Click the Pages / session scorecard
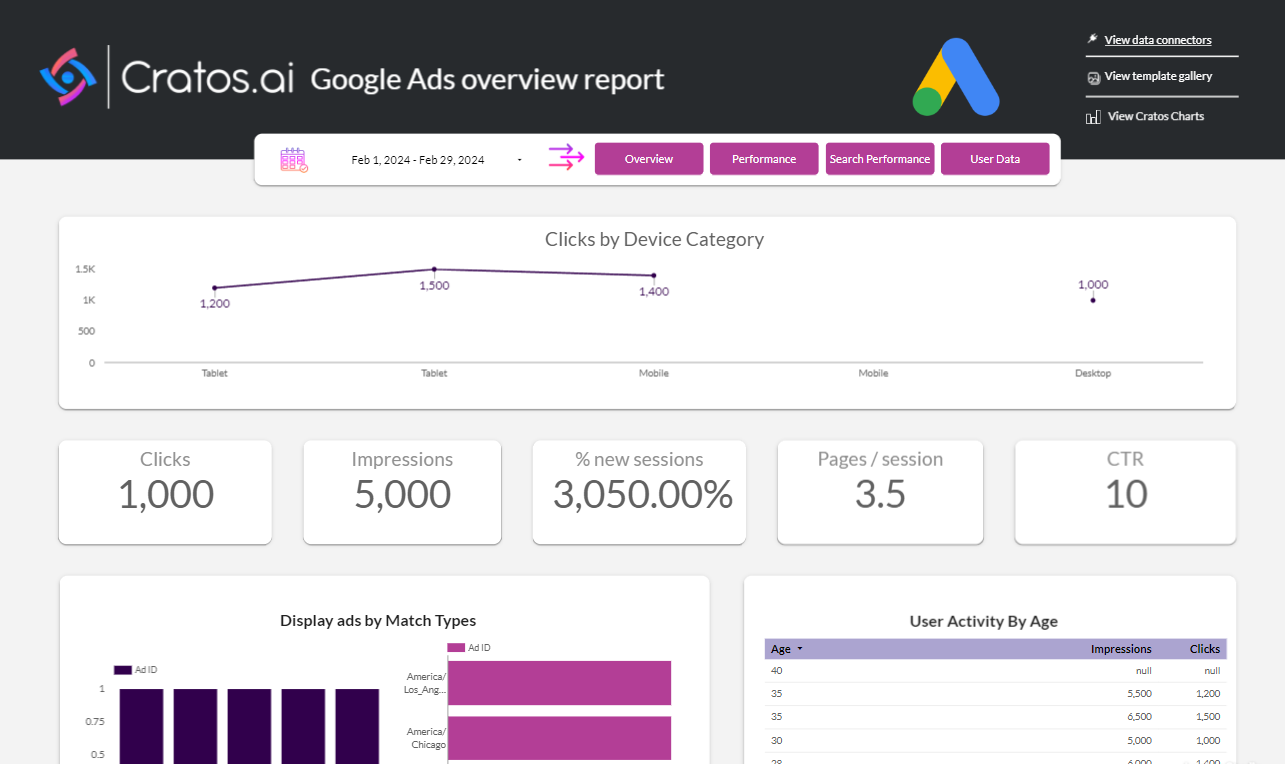This screenshot has width=1285, height=764. pyautogui.click(x=880, y=492)
